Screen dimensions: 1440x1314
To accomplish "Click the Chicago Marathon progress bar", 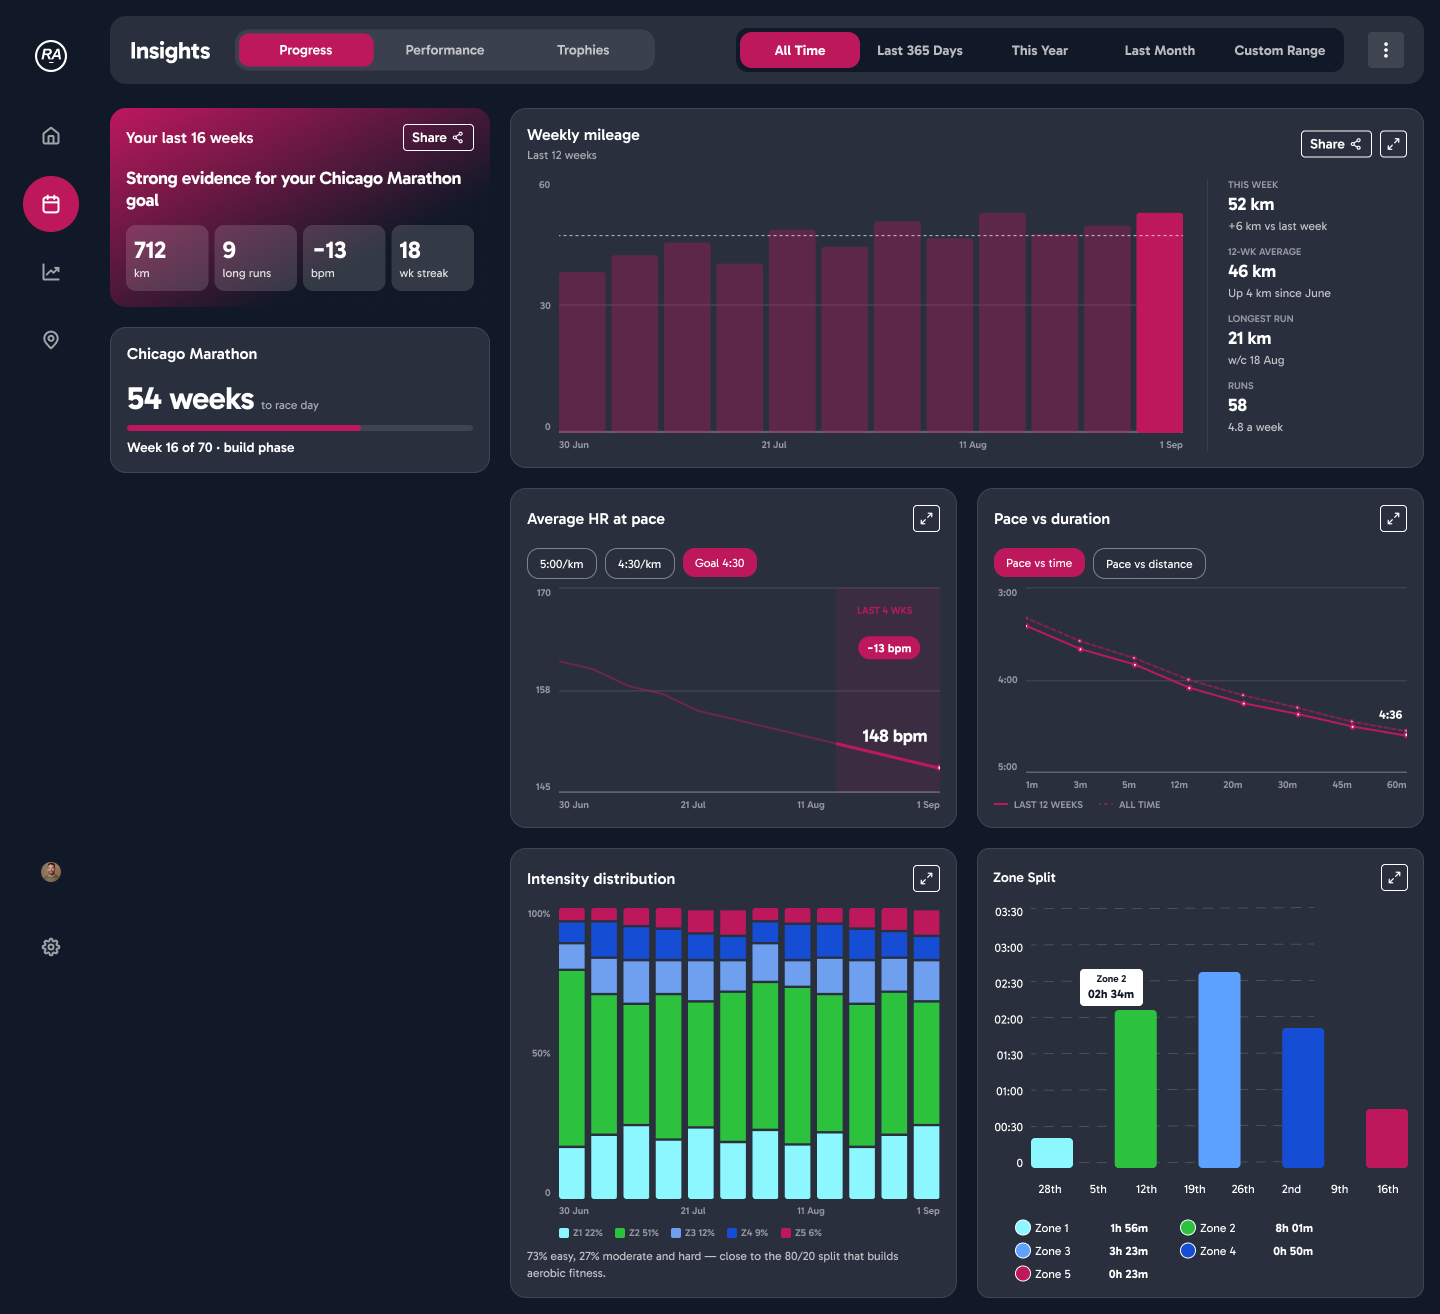I will (x=300, y=428).
